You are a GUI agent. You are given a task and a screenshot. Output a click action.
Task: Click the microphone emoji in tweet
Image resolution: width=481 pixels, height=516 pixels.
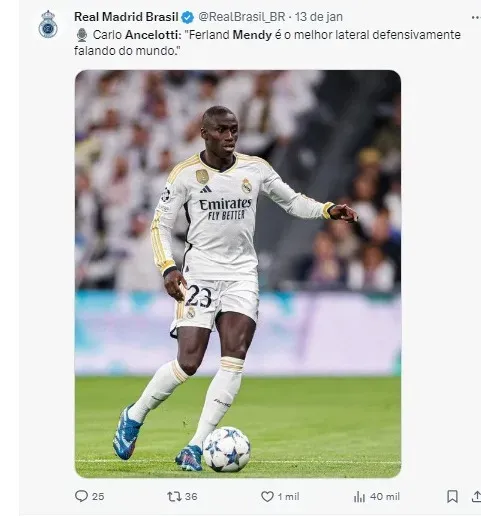coord(82,35)
